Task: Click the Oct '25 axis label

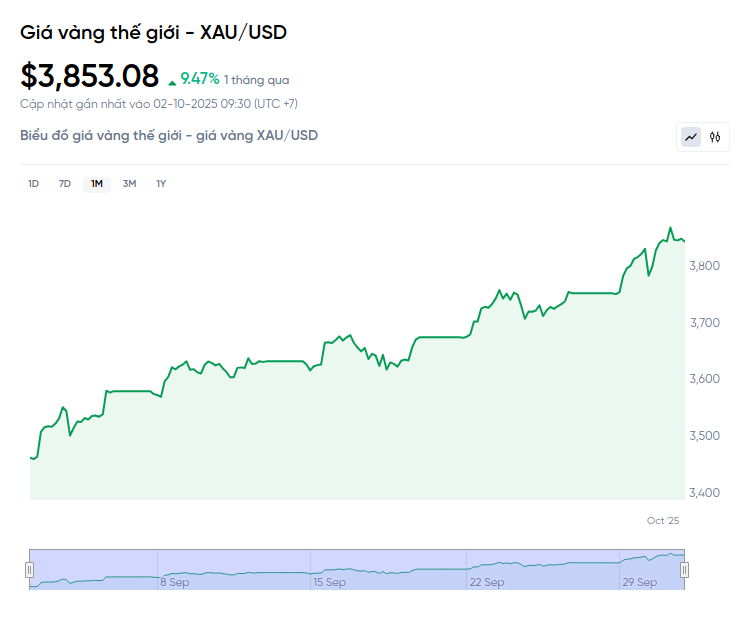Action: tap(663, 521)
